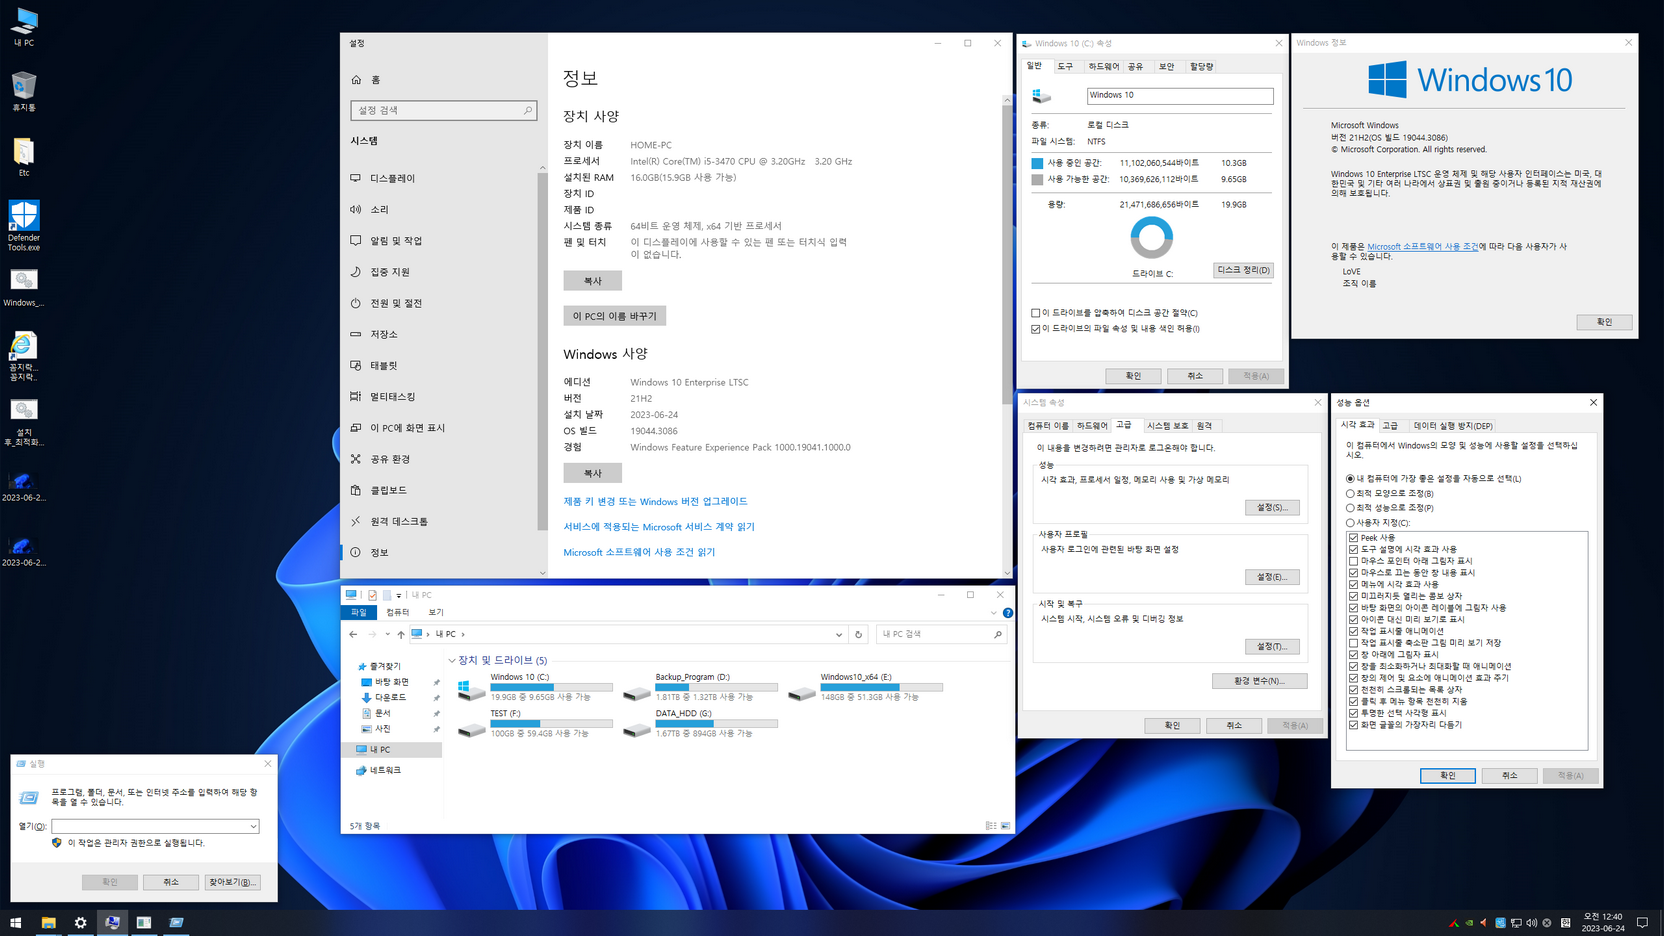Open the Run dialog 열기 combo box dropdown
1664x936 pixels.
tap(253, 826)
